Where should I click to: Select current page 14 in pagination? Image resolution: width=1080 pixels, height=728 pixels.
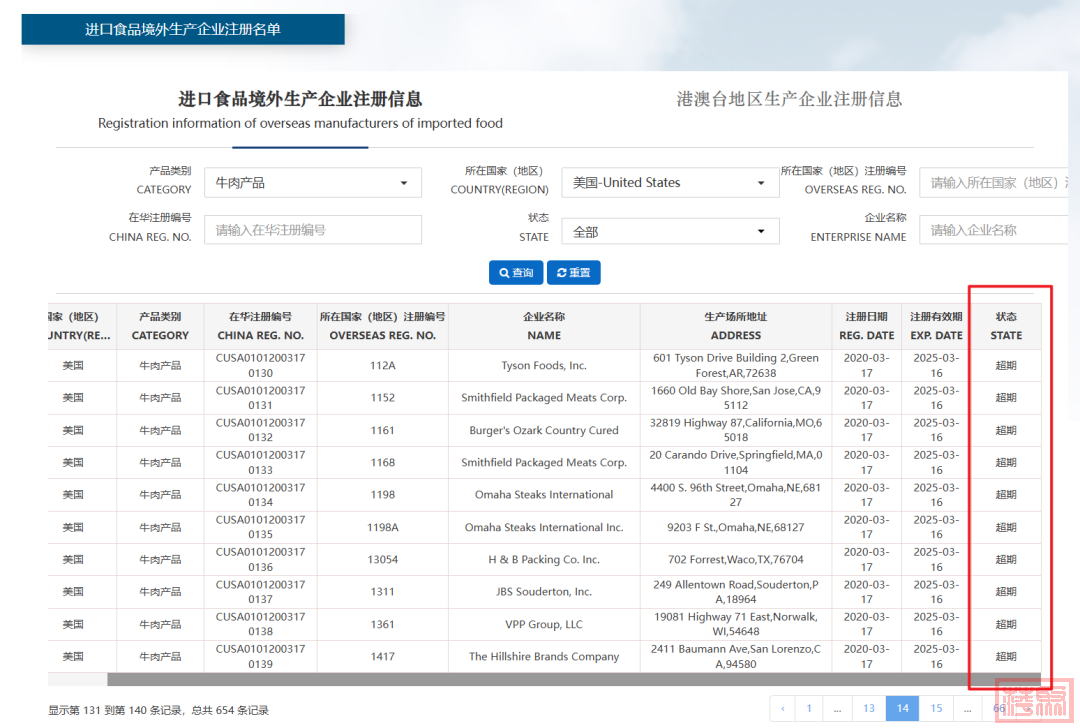coord(902,709)
